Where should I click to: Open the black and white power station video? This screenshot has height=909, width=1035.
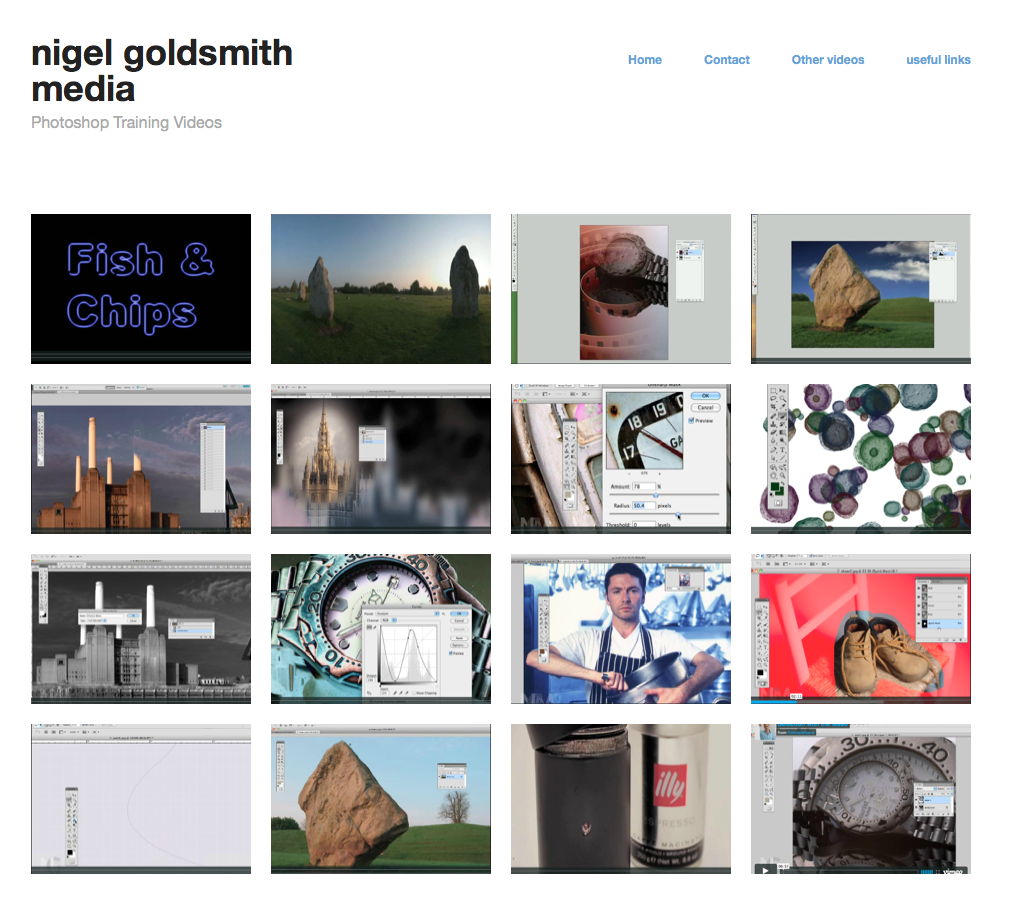[x=141, y=628]
